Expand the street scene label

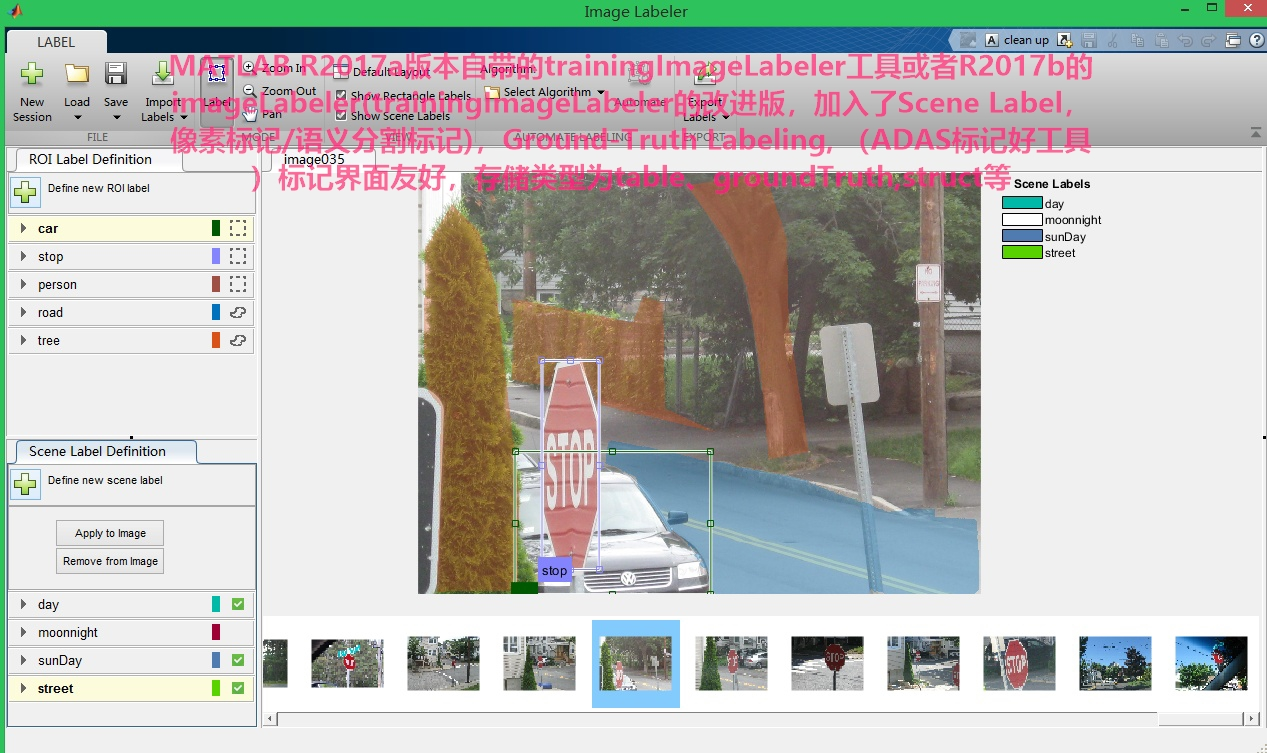point(23,688)
